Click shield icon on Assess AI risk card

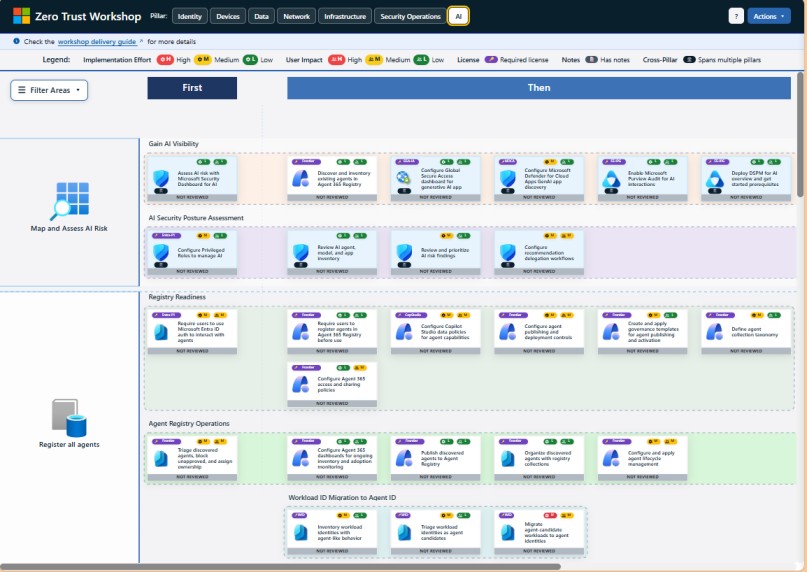click(x=161, y=179)
